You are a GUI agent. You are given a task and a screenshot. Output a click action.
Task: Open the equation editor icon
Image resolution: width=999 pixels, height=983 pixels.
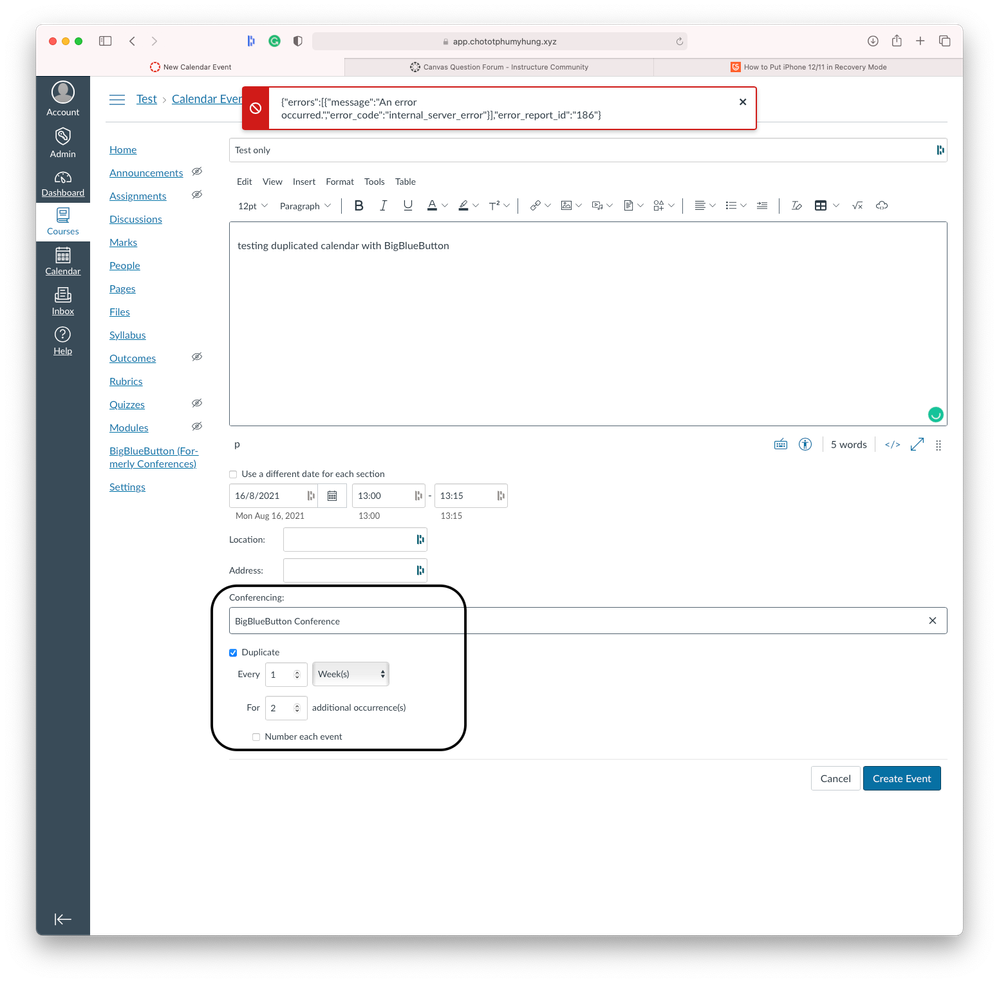click(858, 206)
